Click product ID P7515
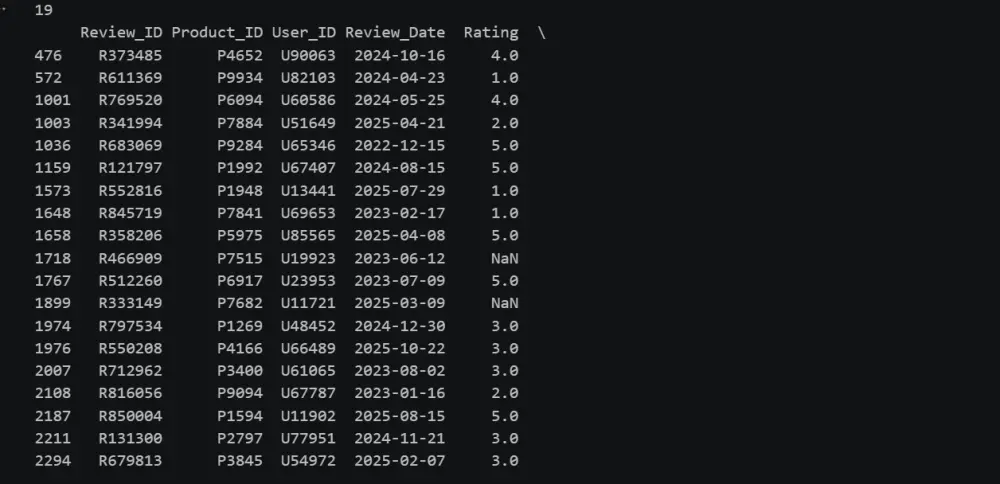This screenshot has width=1000, height=484. click(x=240, y=258)
